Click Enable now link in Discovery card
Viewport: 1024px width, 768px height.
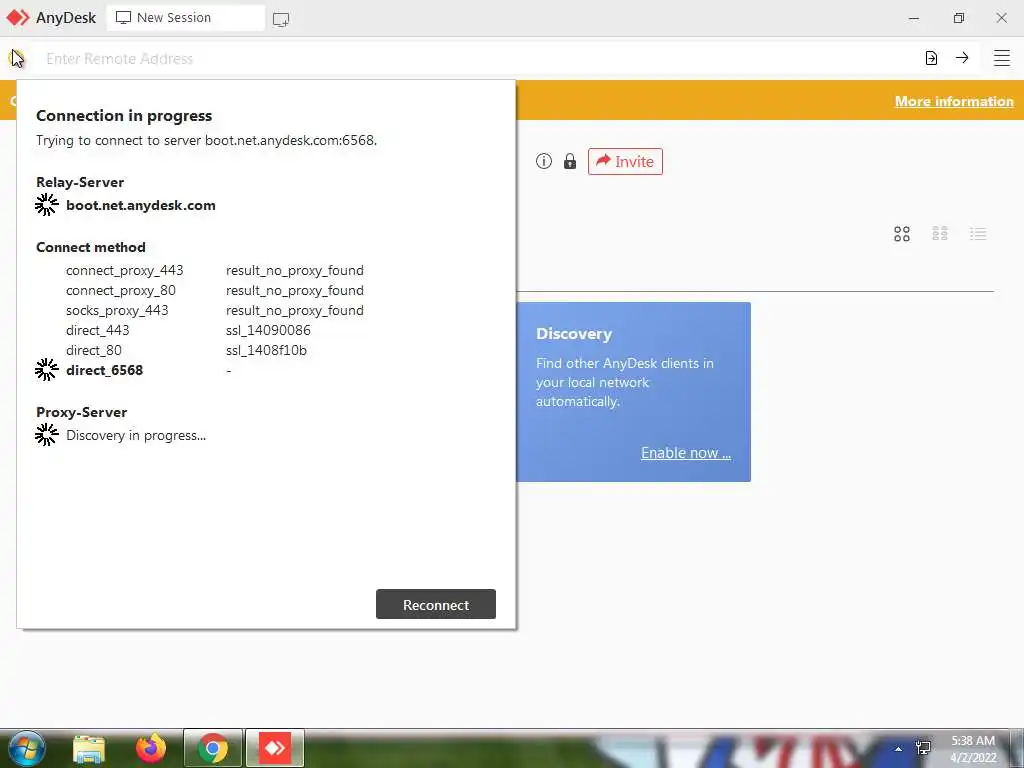click(686, 453)
